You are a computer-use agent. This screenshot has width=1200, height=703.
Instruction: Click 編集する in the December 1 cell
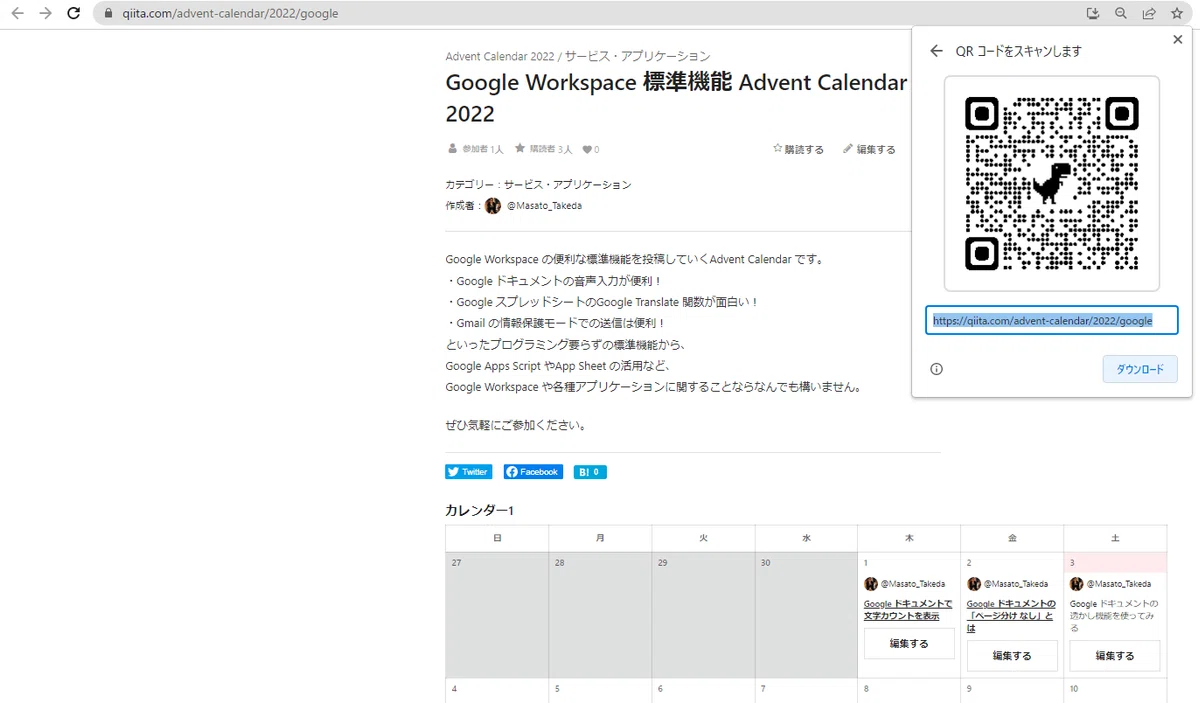[909, 644]
